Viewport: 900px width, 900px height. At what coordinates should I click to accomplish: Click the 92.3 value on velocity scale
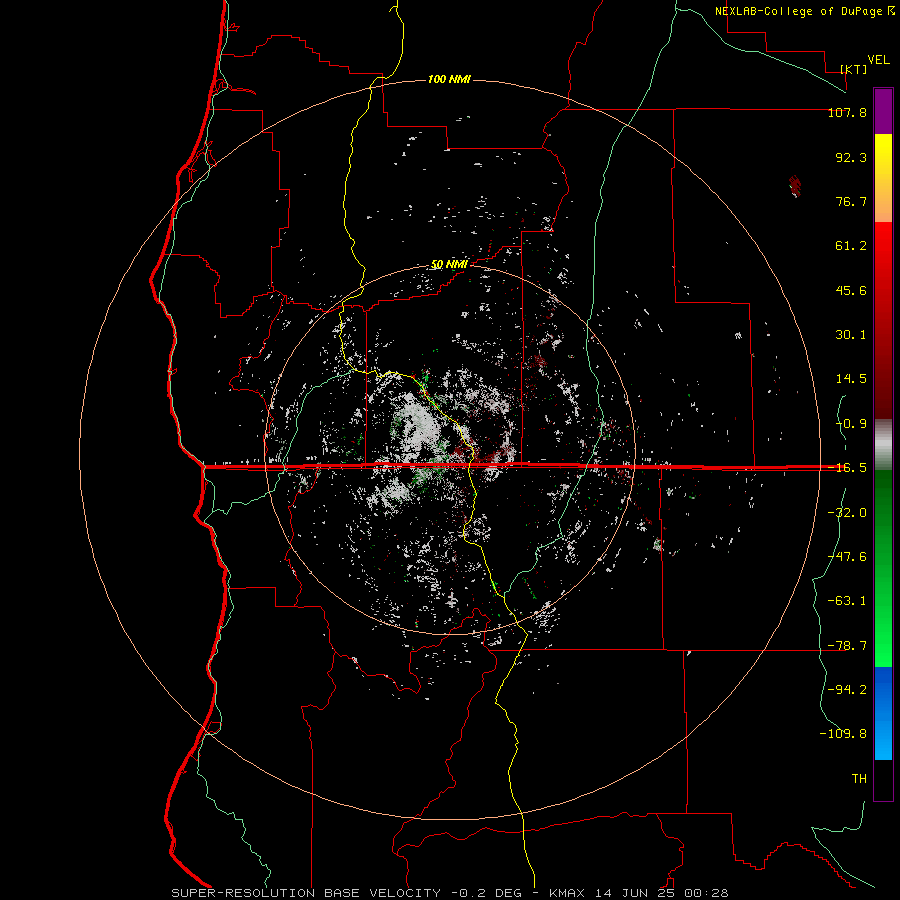[851, 157]
